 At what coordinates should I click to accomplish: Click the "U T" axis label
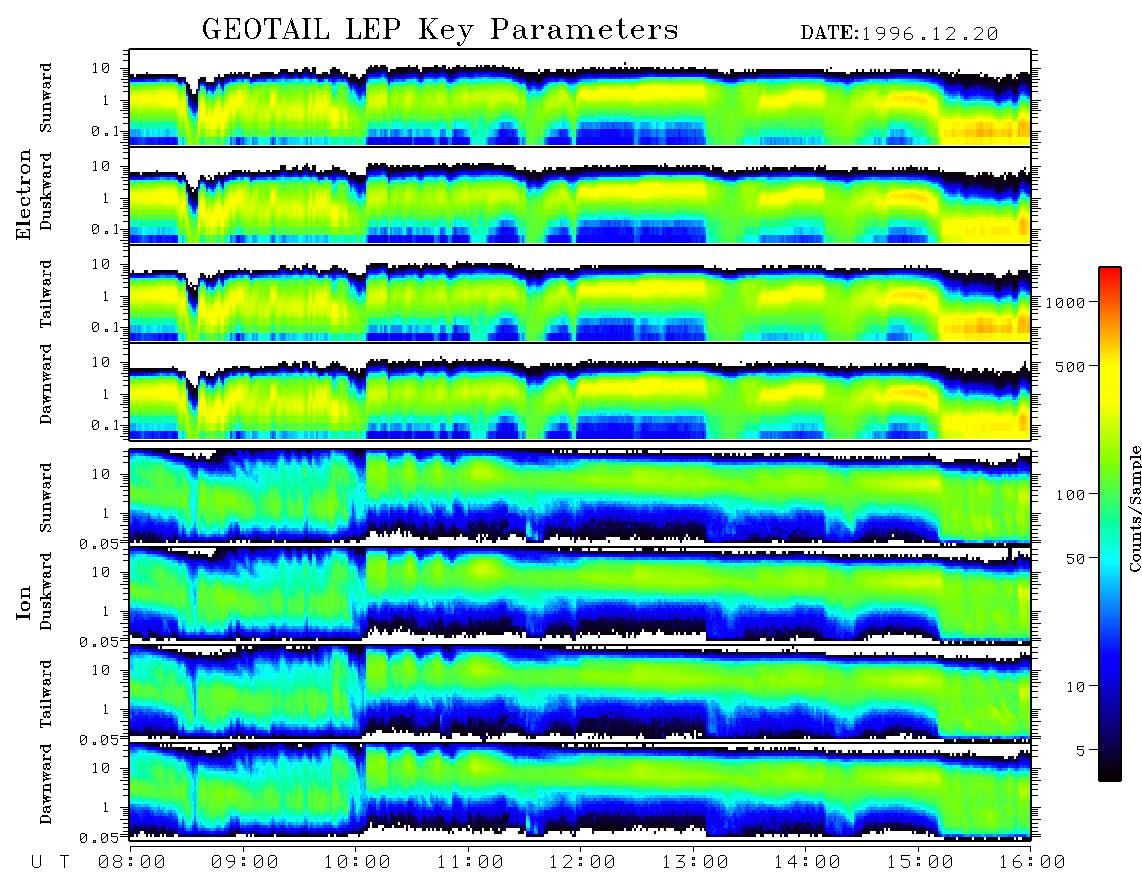[50, 862]
